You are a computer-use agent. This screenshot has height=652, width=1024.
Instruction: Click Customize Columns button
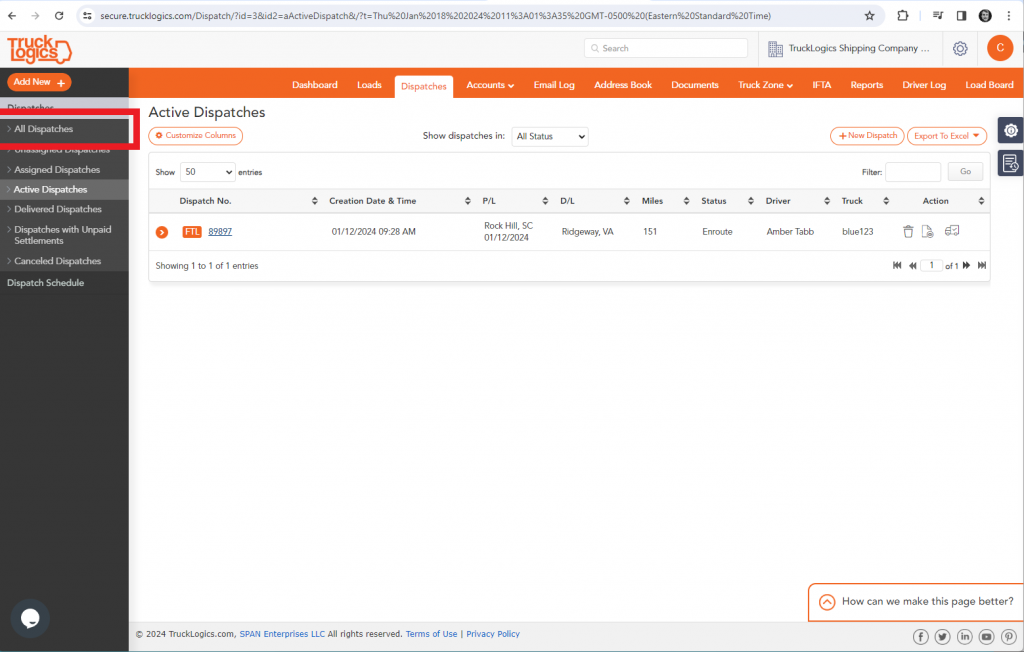[195, 135]
